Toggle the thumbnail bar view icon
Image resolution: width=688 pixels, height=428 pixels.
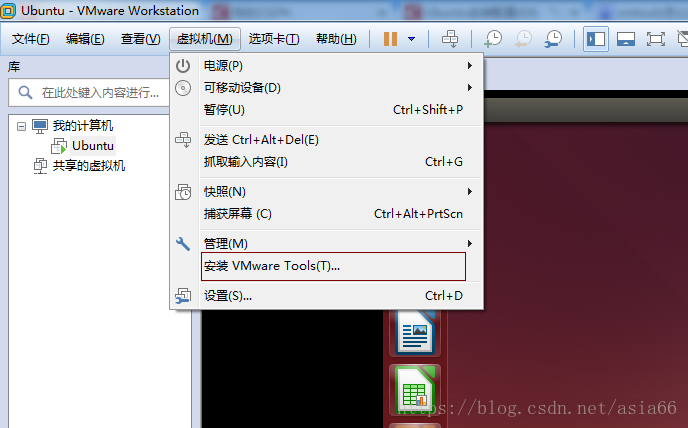click(x=626, y=39)
